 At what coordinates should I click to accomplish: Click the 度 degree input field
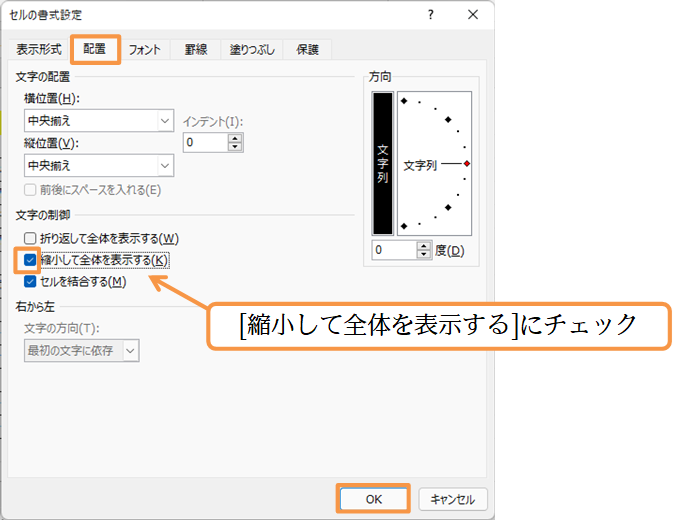click(x=395, y=250)
